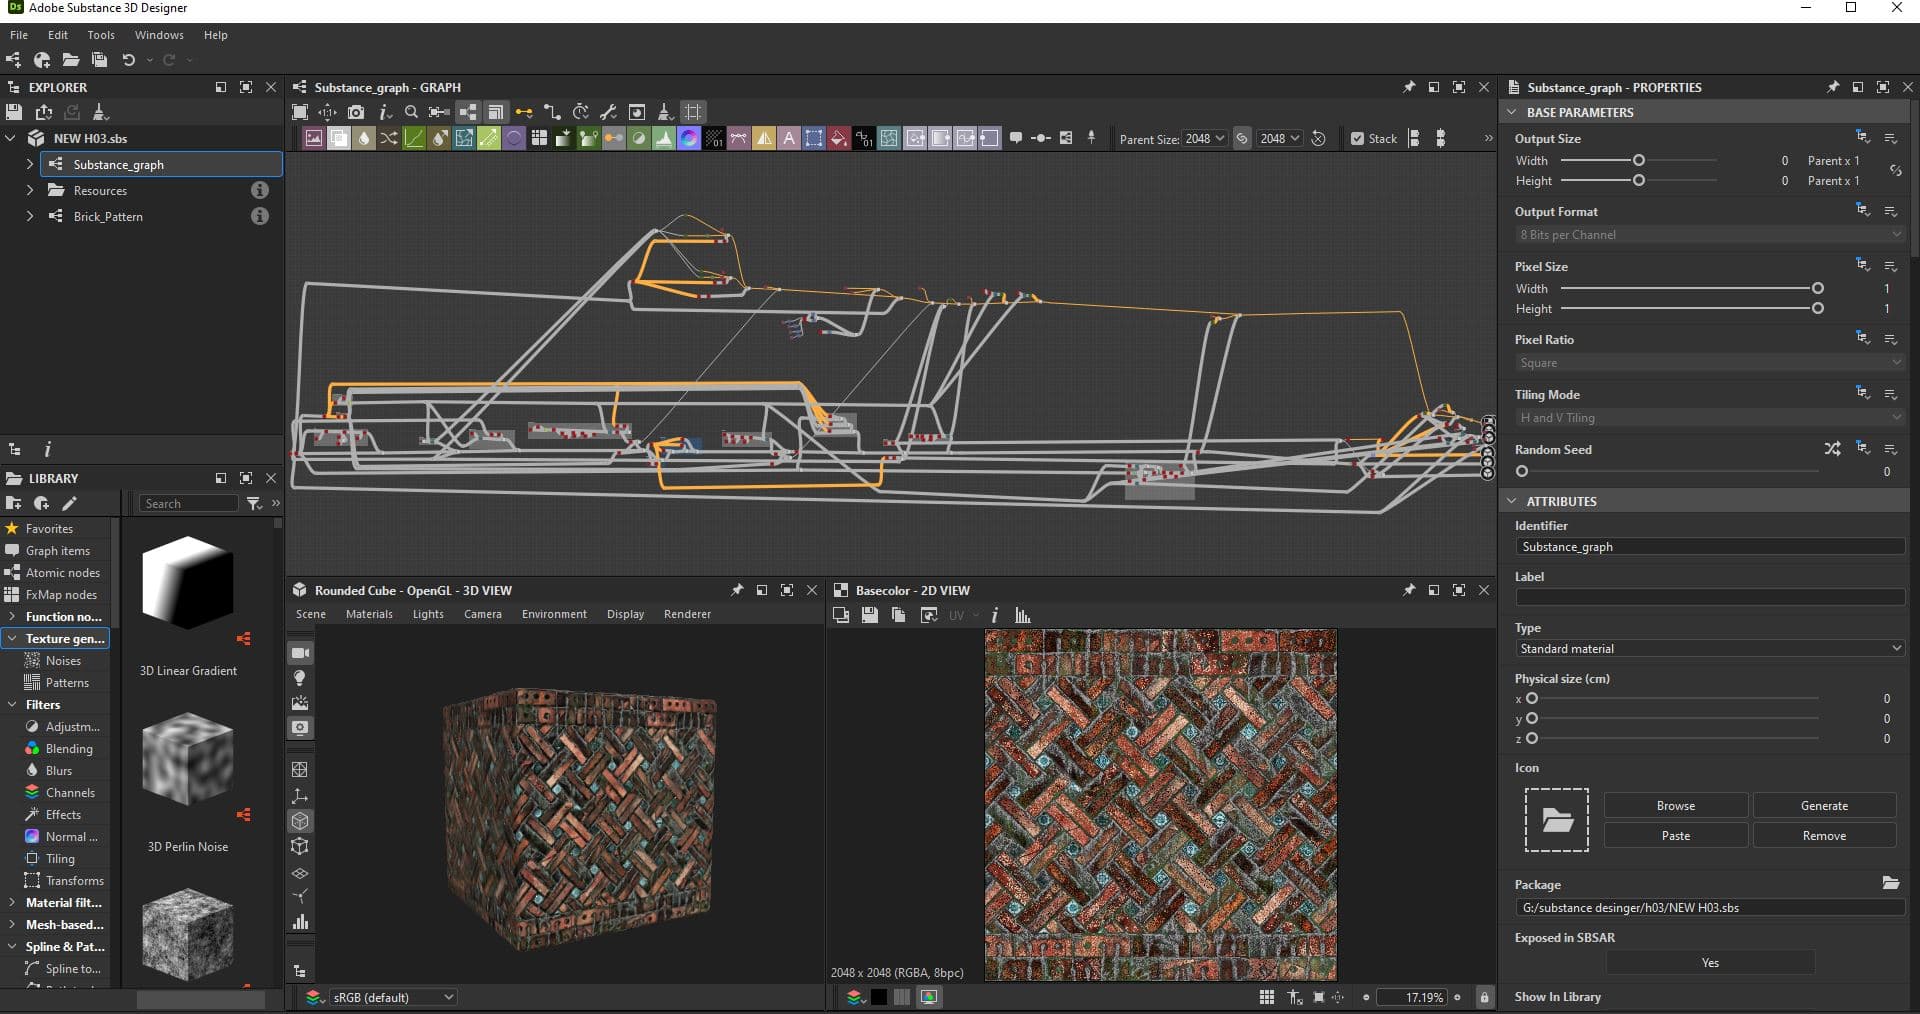Collapse the ATTRIBUTES section
This screenshot has height=1014, width=1920.
(x=1512, y=501)
